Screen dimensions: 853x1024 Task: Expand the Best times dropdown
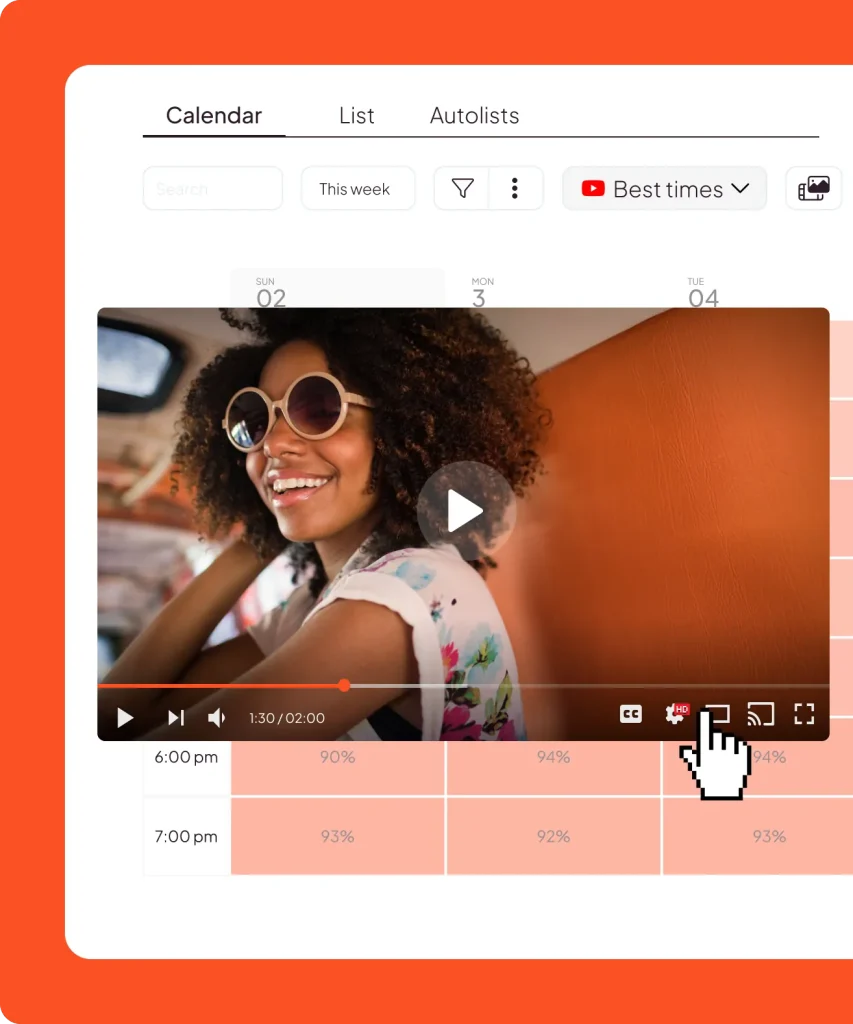click(664, 188)
